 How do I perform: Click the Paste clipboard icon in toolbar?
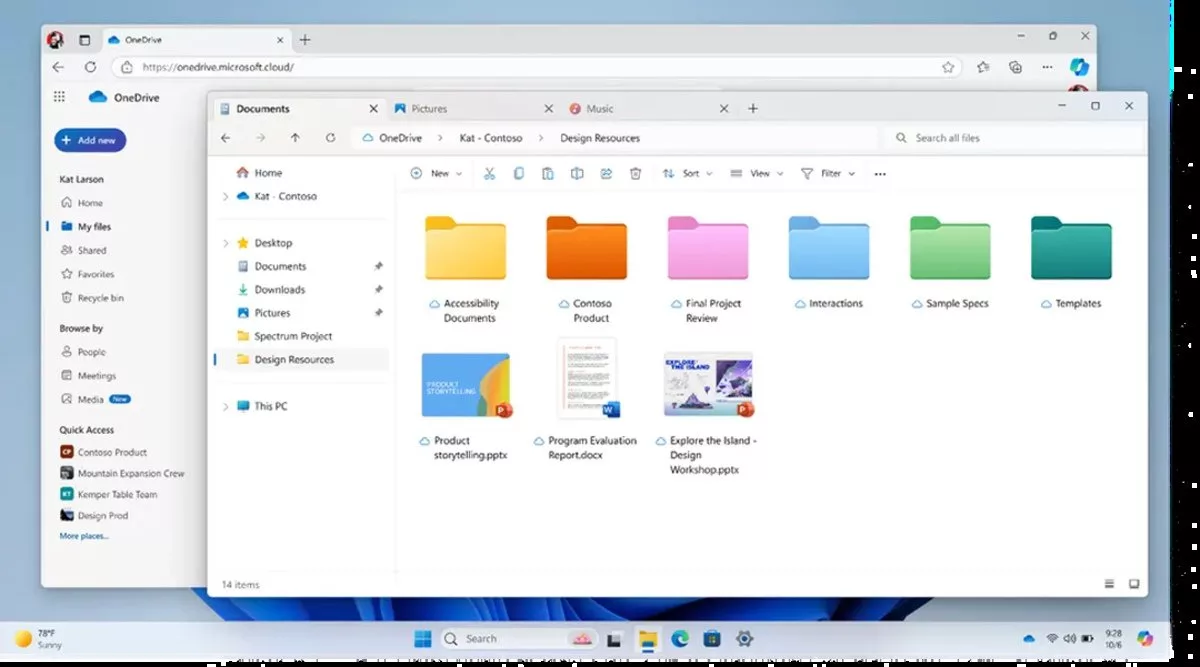(x=547, y=173)
